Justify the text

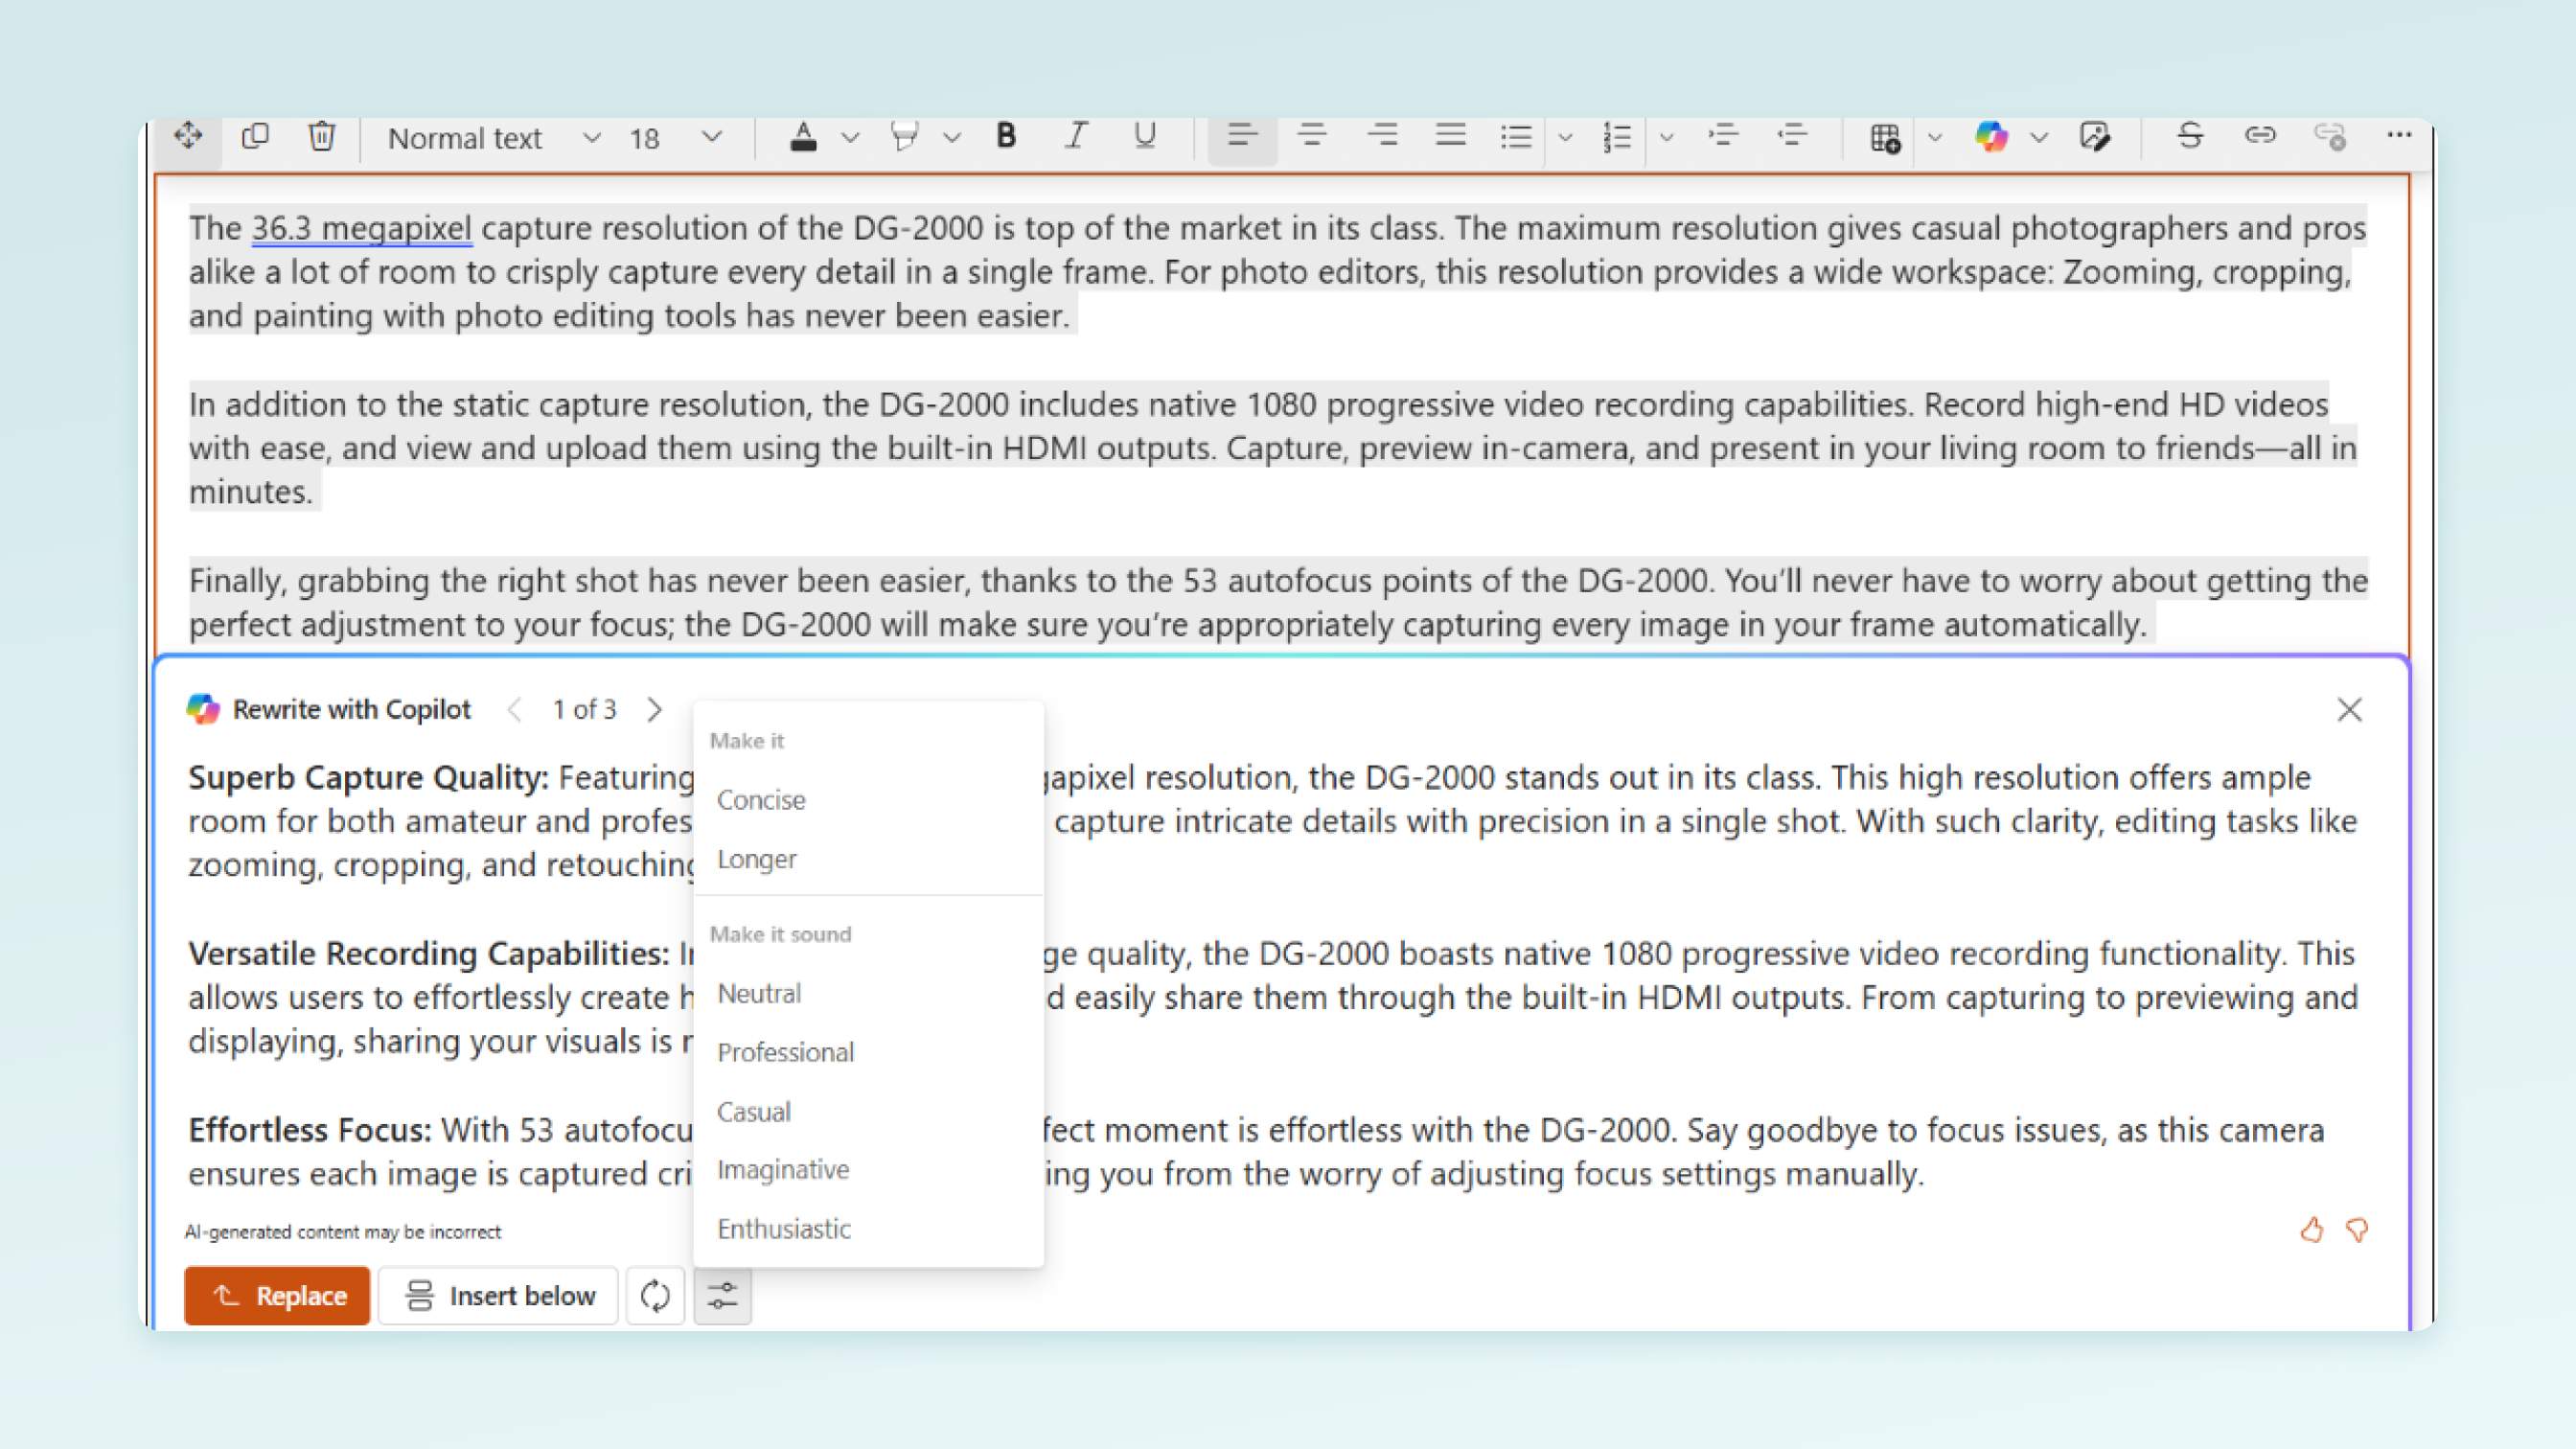1451,136
